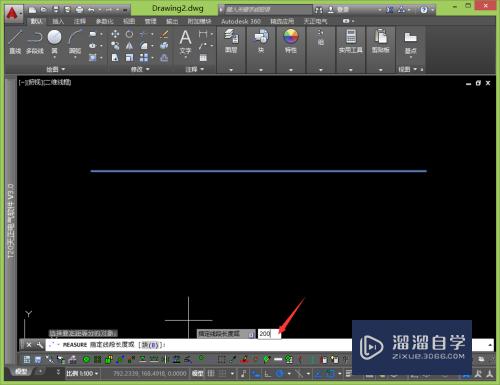Expand the 修改 (Modify) panel
Image resolution: width=500 pixels, height=385 pixels.
(x=140, y=69)
